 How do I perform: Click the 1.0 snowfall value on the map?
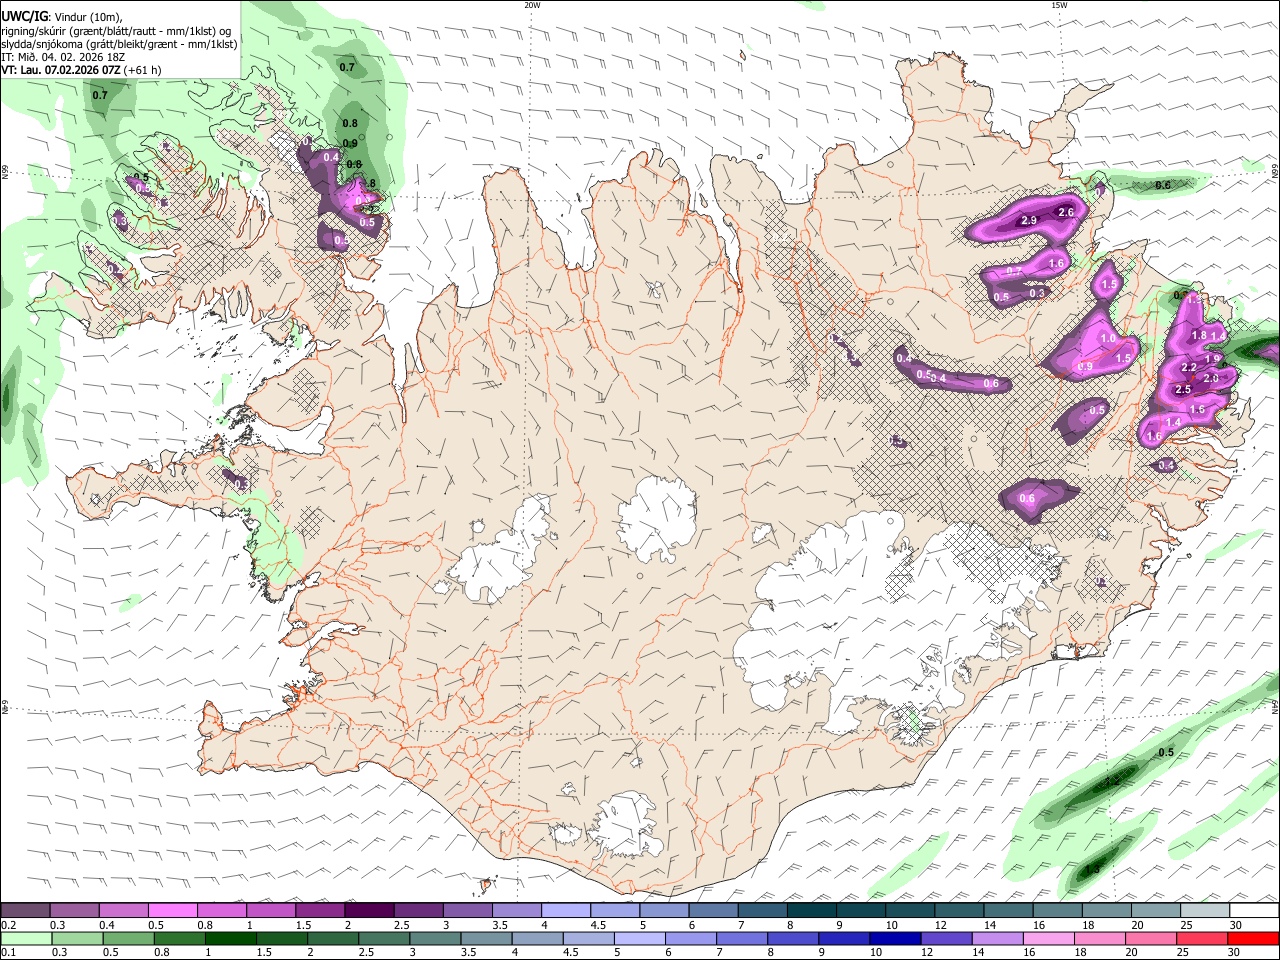(1108, 338)
